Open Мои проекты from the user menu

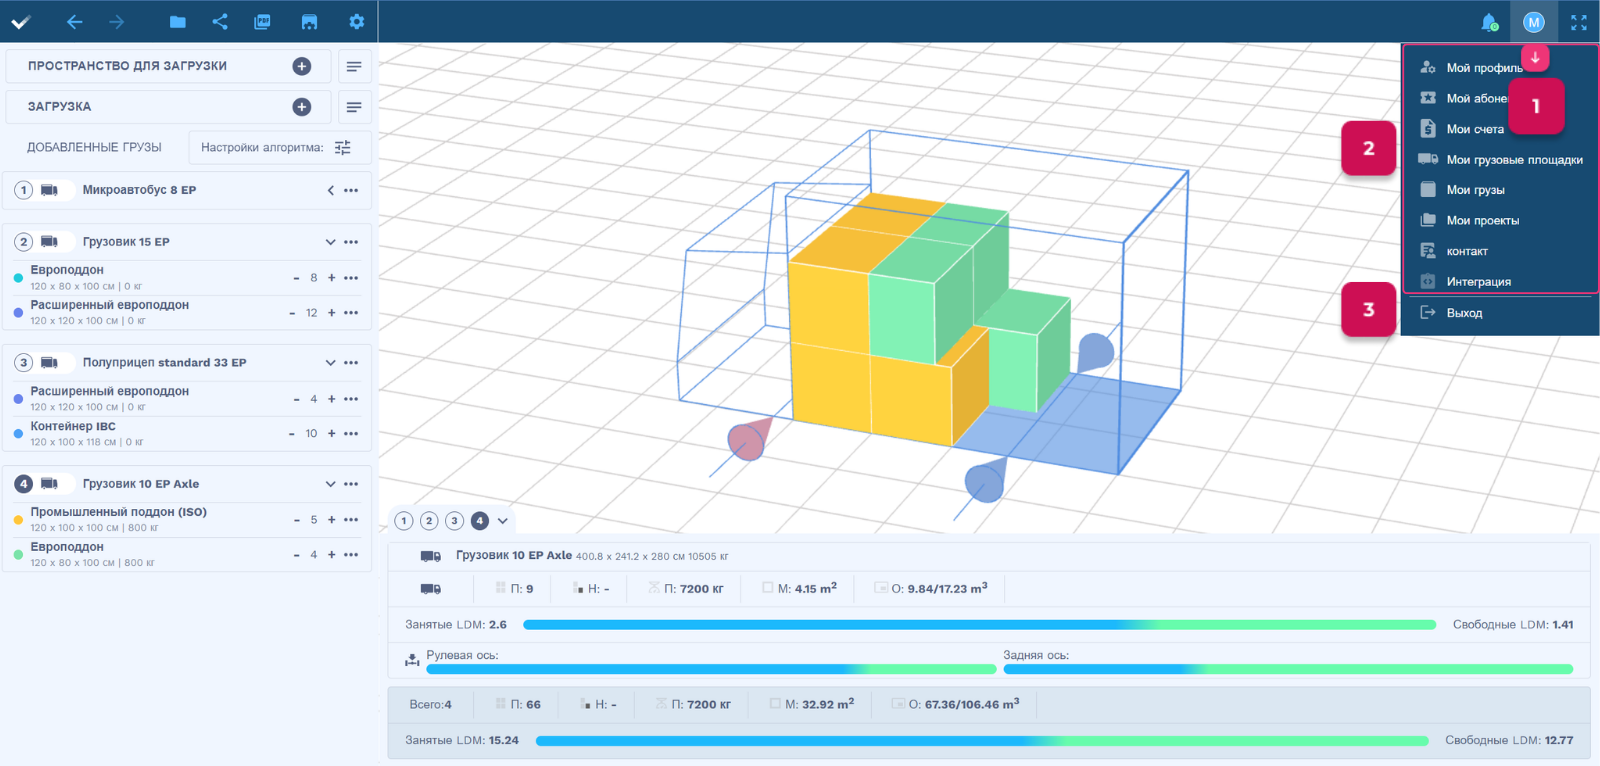1482,221
